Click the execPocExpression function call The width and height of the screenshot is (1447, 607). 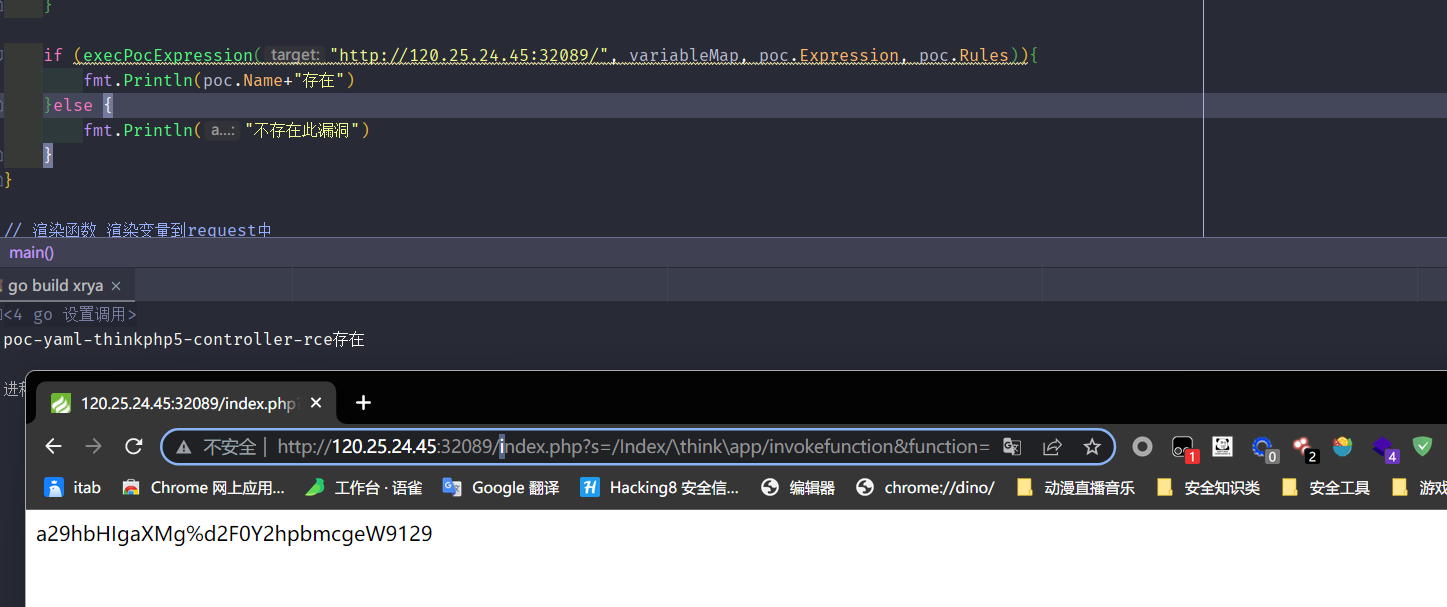point(169,55)
